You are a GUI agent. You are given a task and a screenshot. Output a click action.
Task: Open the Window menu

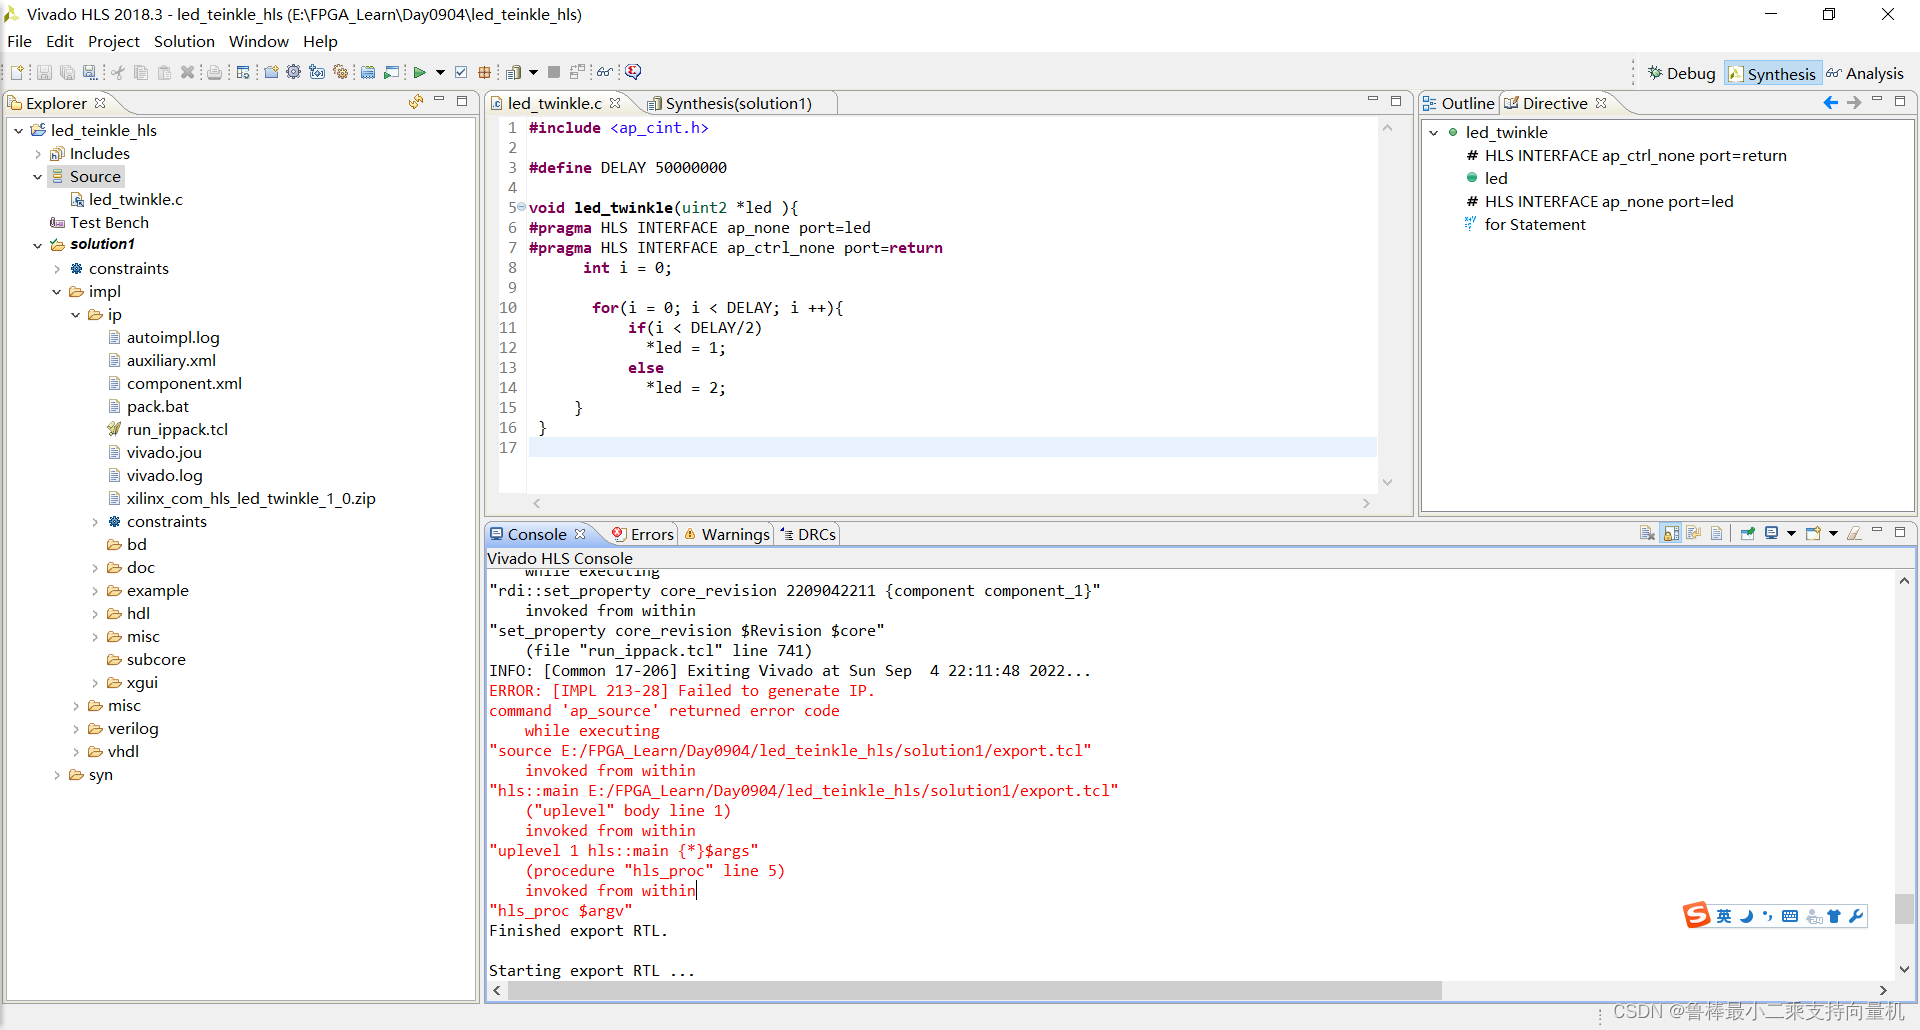[x=258, y=41]
